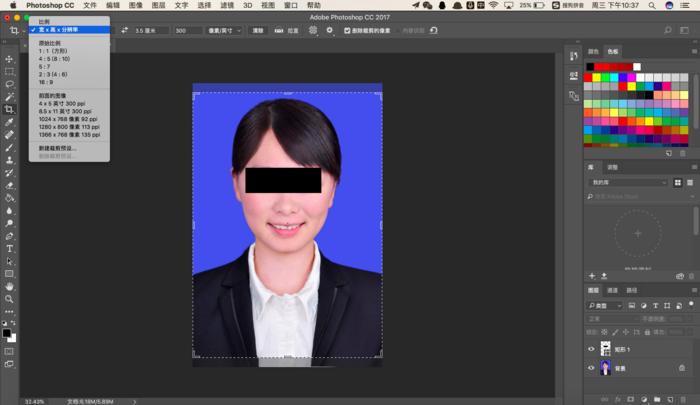Toggle shape layer filter

pyautogui.click(x=667, y=305)
